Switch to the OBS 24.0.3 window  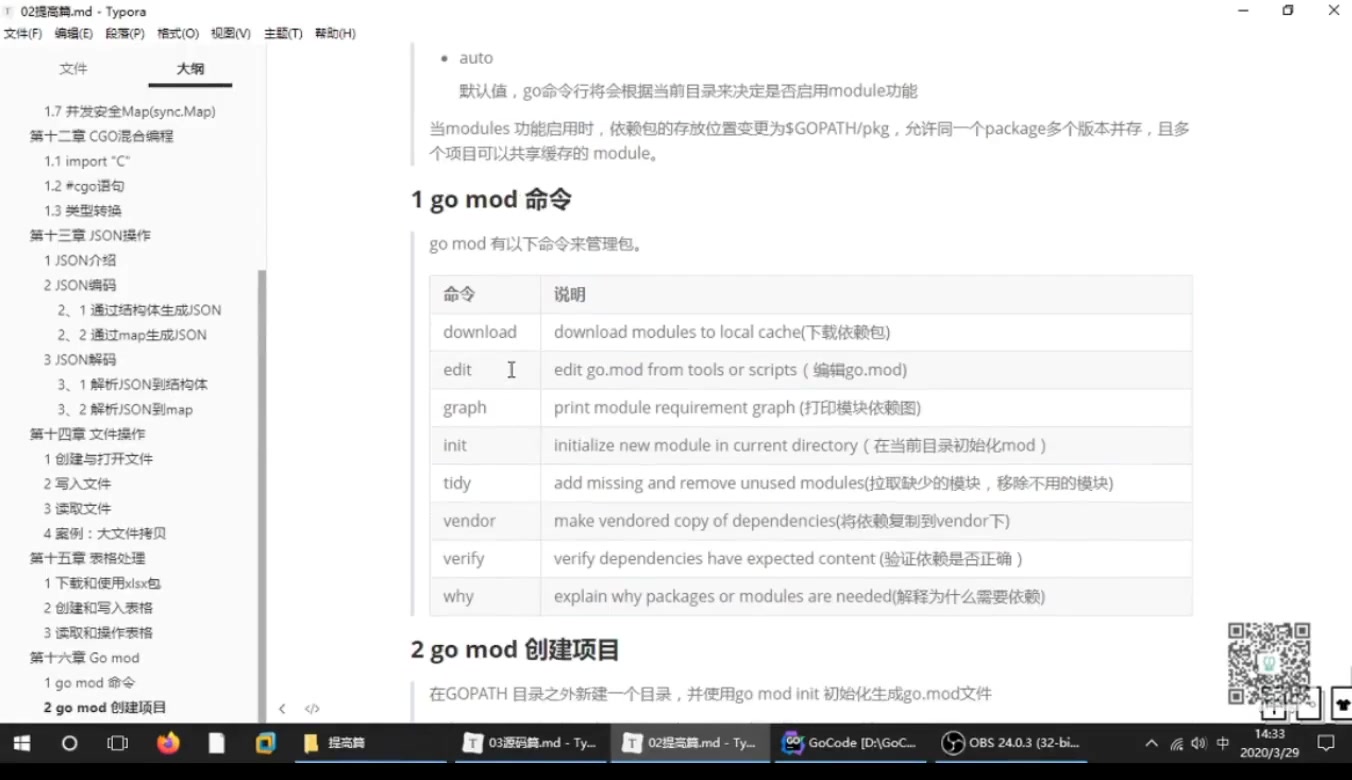[x=1010, y=743]
